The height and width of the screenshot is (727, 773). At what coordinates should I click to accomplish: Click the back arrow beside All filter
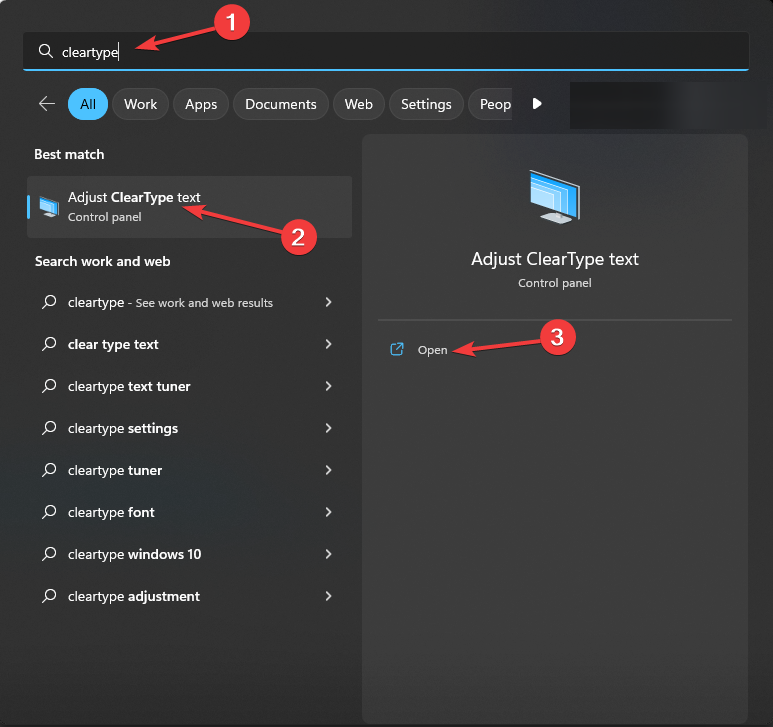(x=47, y=104)
